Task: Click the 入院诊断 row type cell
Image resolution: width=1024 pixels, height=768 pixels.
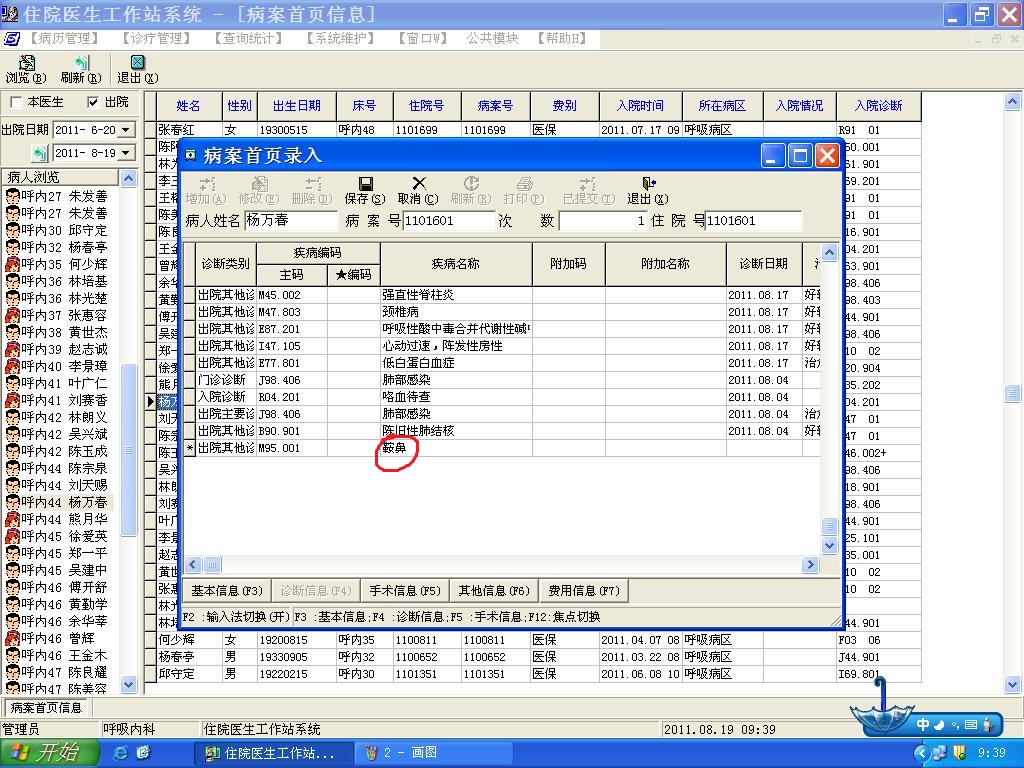Action: click(x=226, y=397)
